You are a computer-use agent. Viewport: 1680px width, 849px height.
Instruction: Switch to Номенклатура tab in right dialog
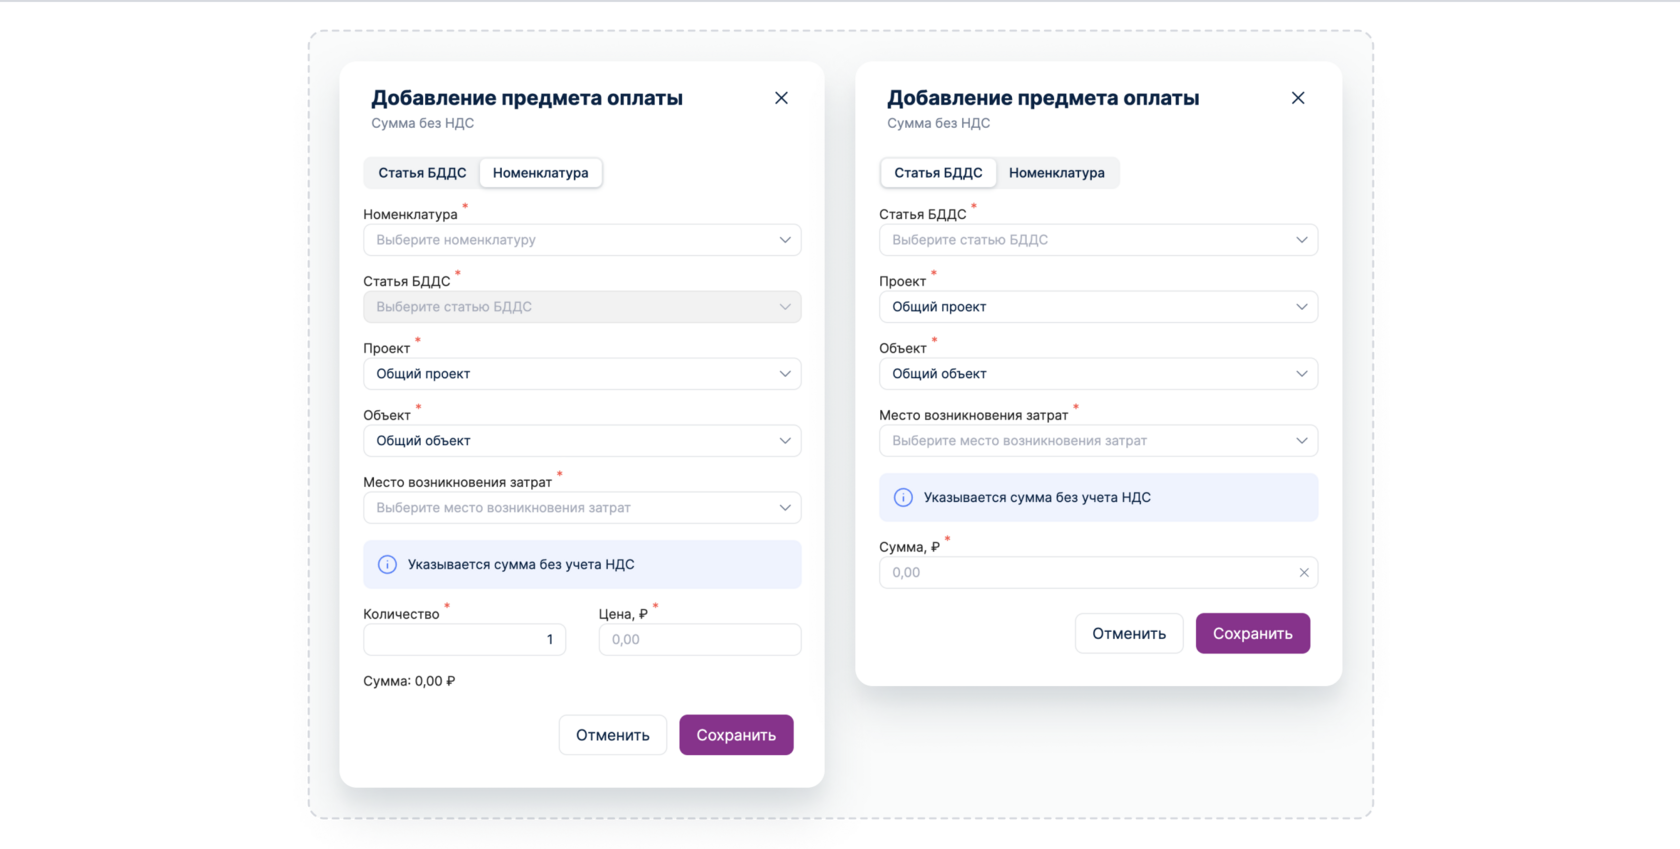(1056, 173)
